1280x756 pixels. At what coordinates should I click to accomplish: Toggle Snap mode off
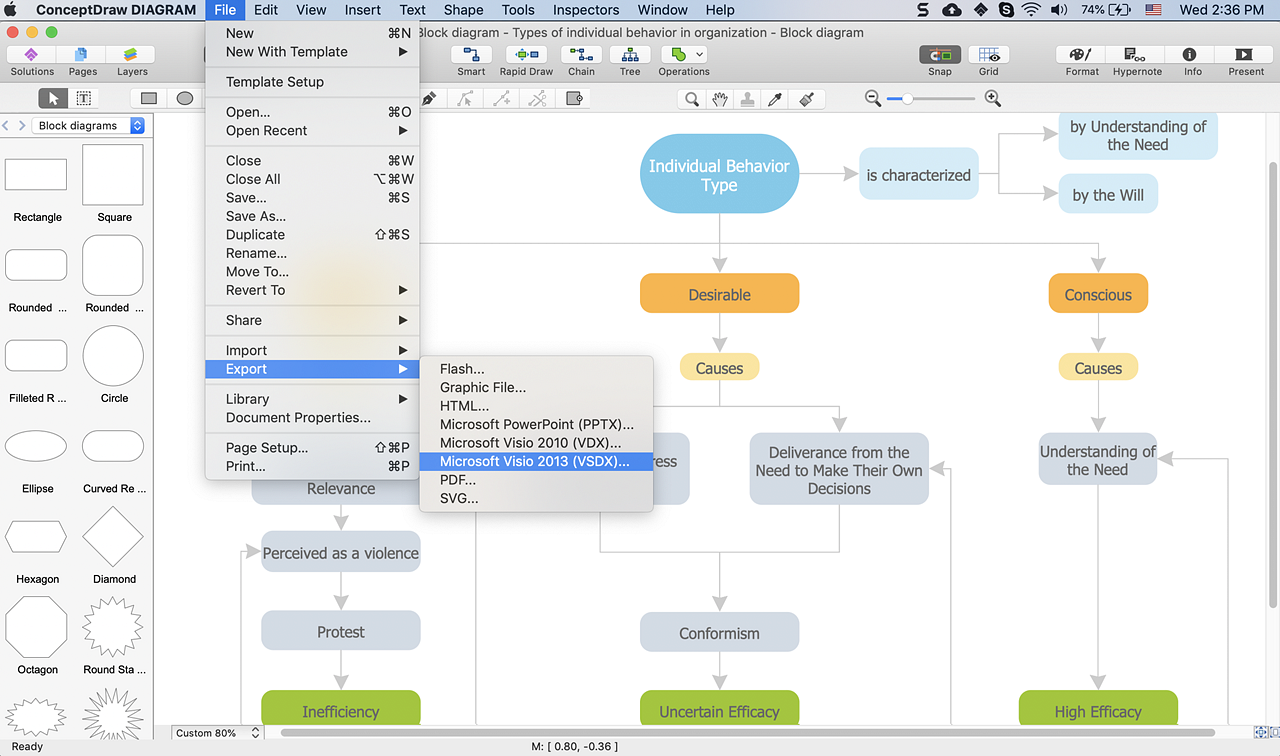(940, 60)
